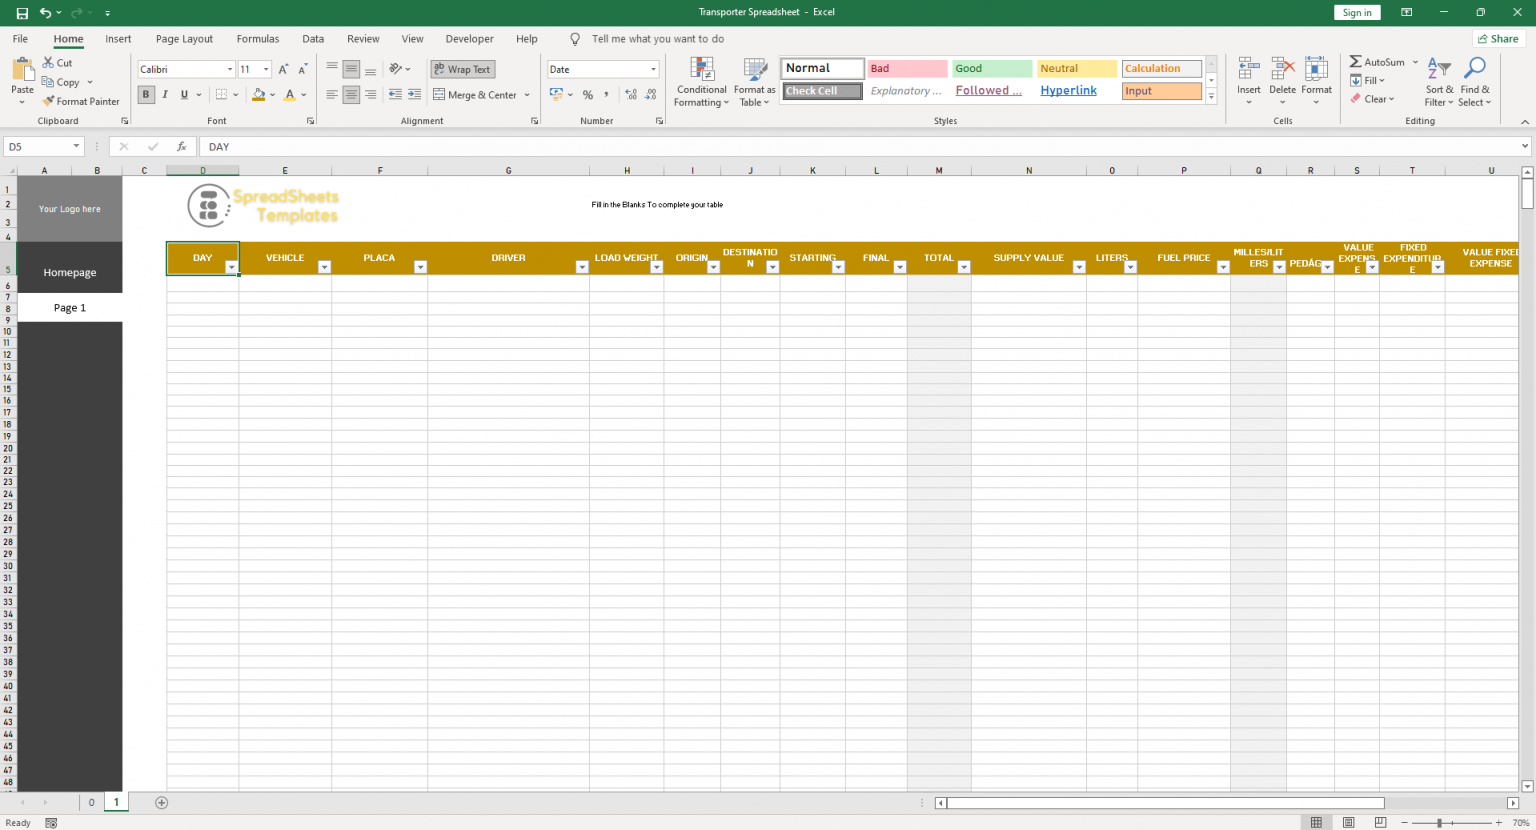Viewport: 1536px width, 830px height.
Task: Switch to the Formulas ribbon tab
Action: coord(257,39)
